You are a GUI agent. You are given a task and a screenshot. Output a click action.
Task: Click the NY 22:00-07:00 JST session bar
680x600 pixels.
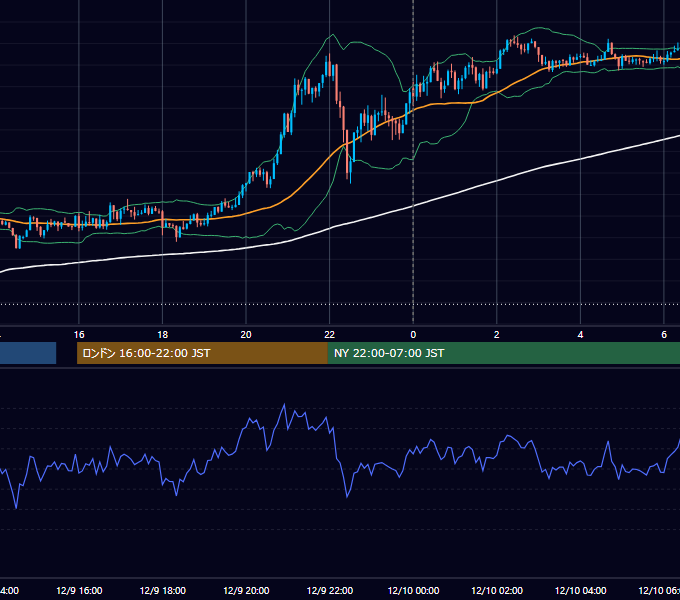tap(503, 353)
